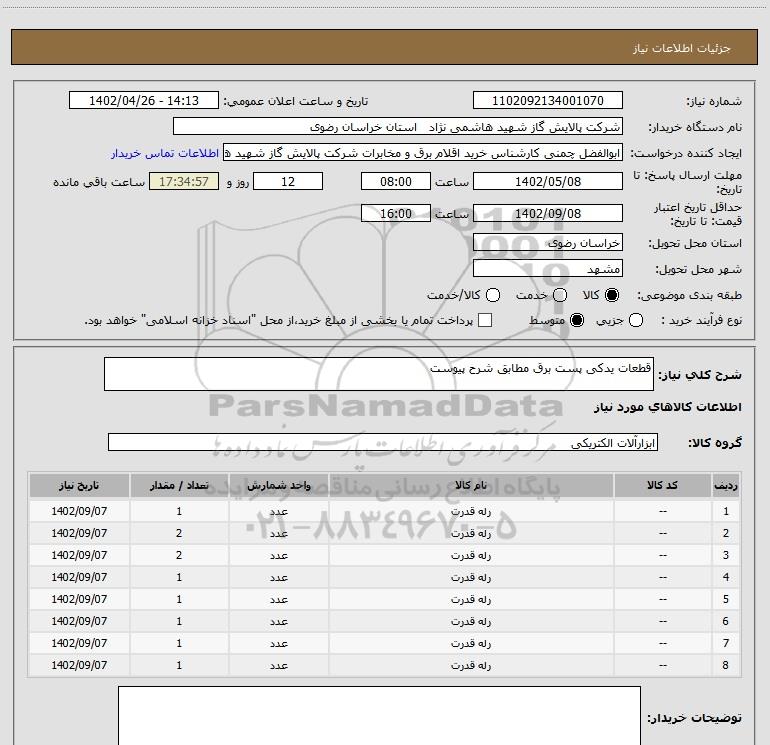The image size is (770, 745).
Task: Open the buyer contact information link
Action: click(x=165, y=153)
